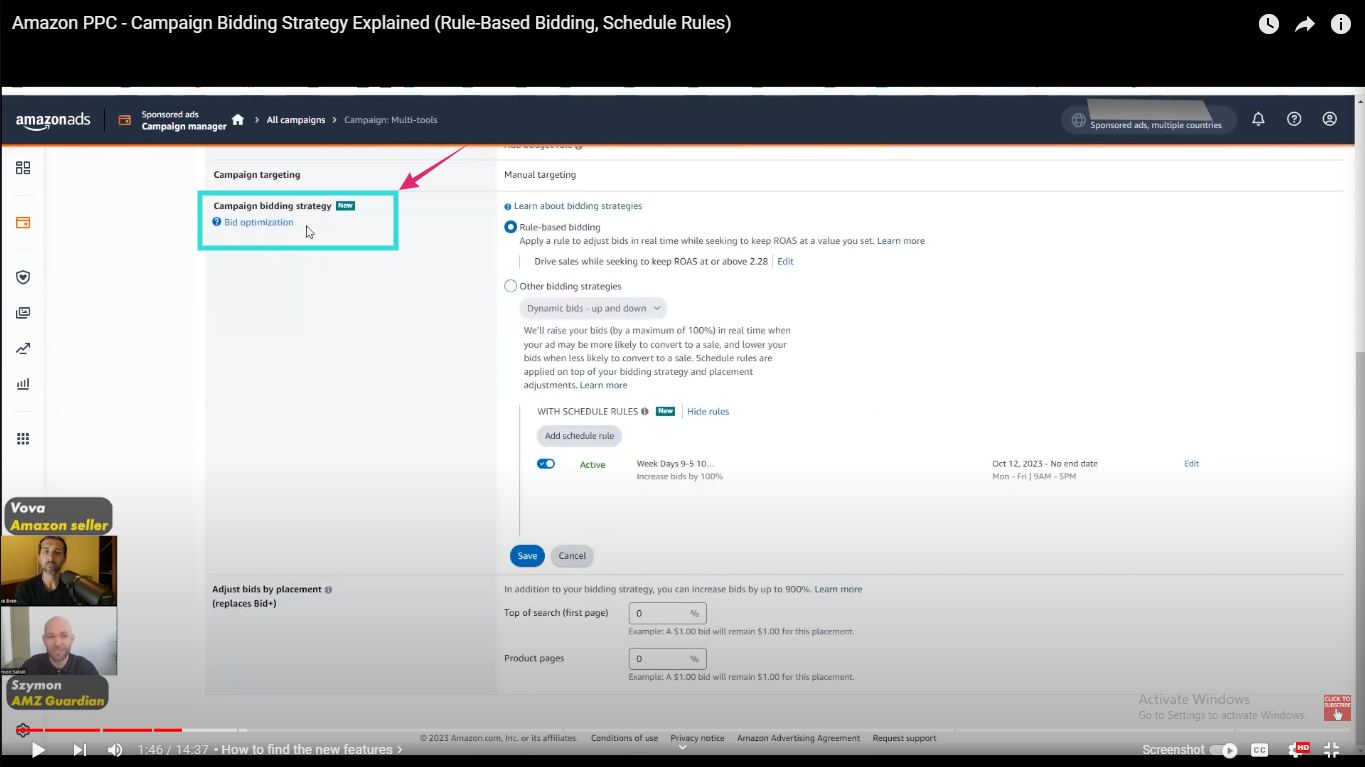Click the Active status text
Screen dimensions: 1365x767
[x=593, y=465]
